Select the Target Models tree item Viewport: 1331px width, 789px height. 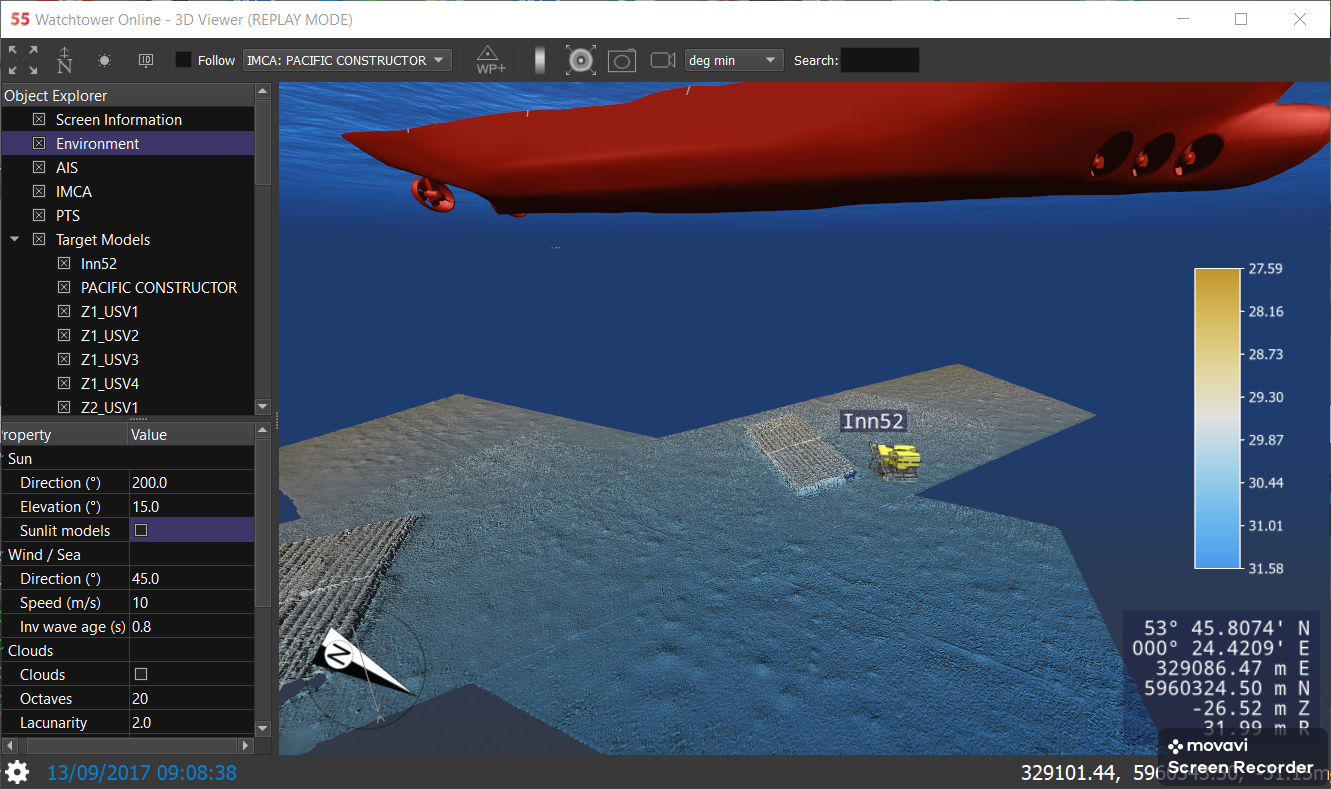[x=103, y=239]
